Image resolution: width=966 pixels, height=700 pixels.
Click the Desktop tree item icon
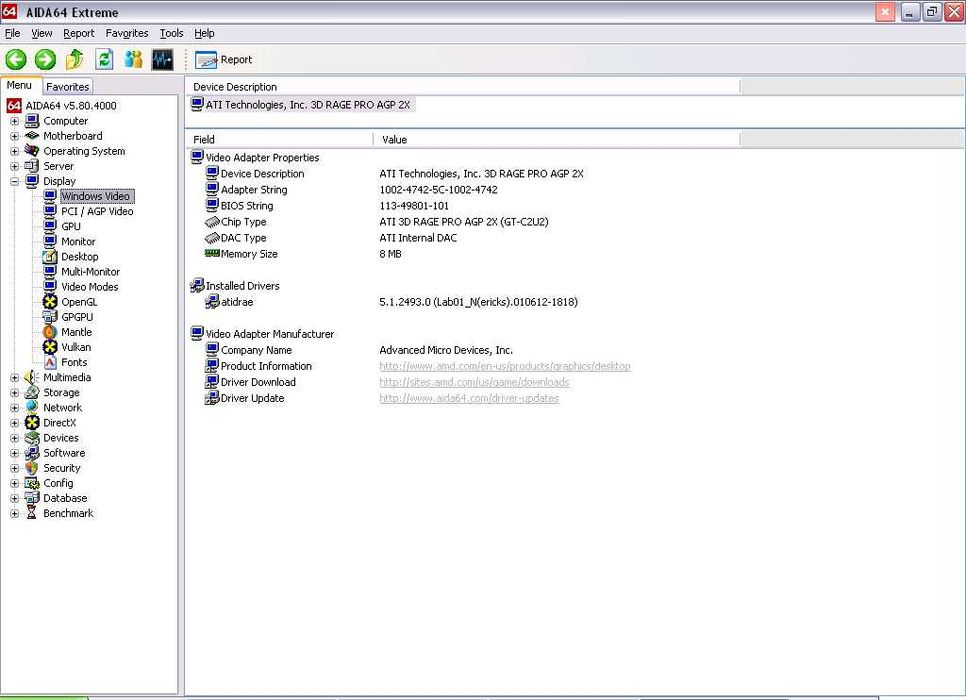click(x=50, y=256)
